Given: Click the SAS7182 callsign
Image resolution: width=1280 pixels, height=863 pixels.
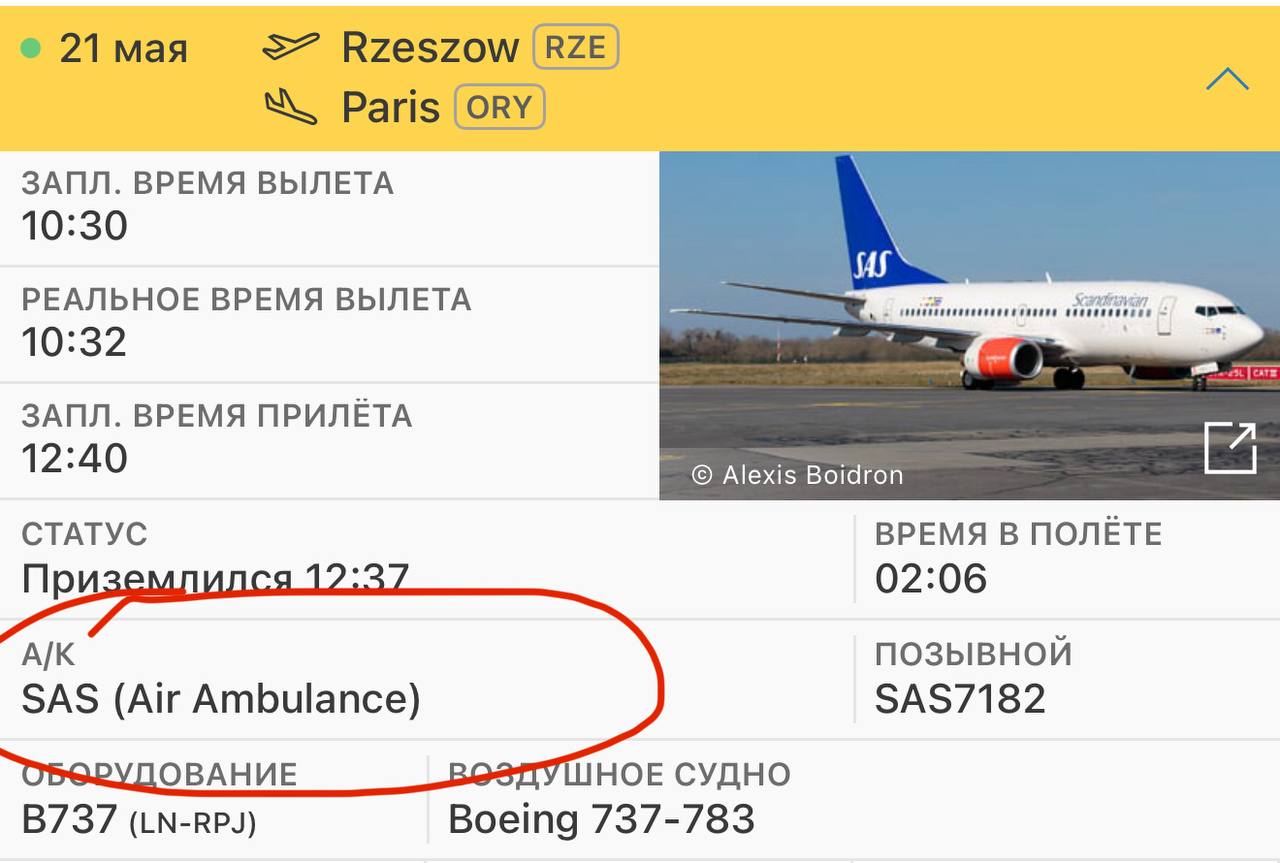Looking at the screenshot, I should pos(960,698).
